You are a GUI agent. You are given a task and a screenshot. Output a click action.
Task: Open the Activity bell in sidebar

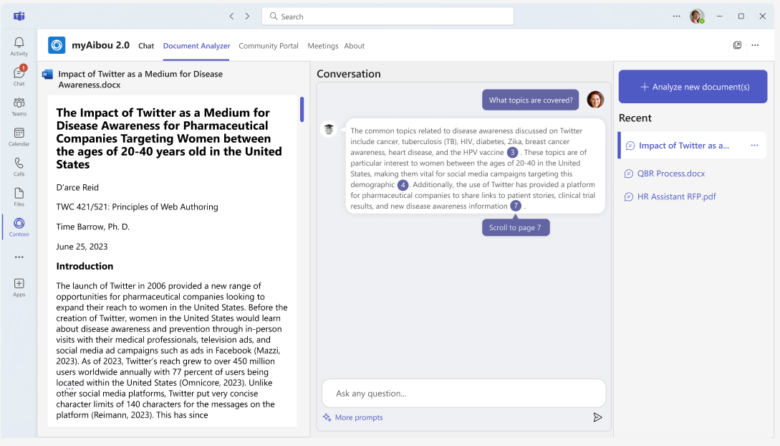coord(19,46)
